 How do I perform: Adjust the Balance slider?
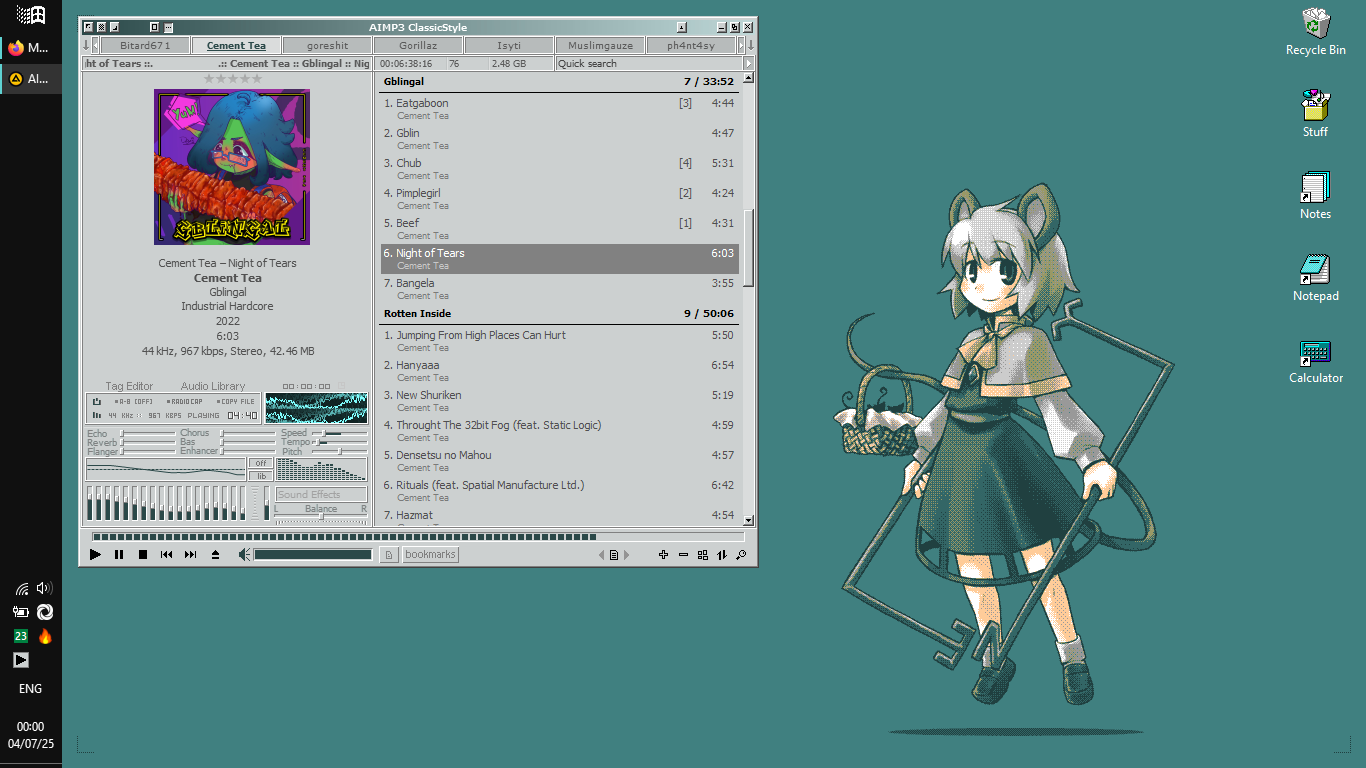(321, 516)
